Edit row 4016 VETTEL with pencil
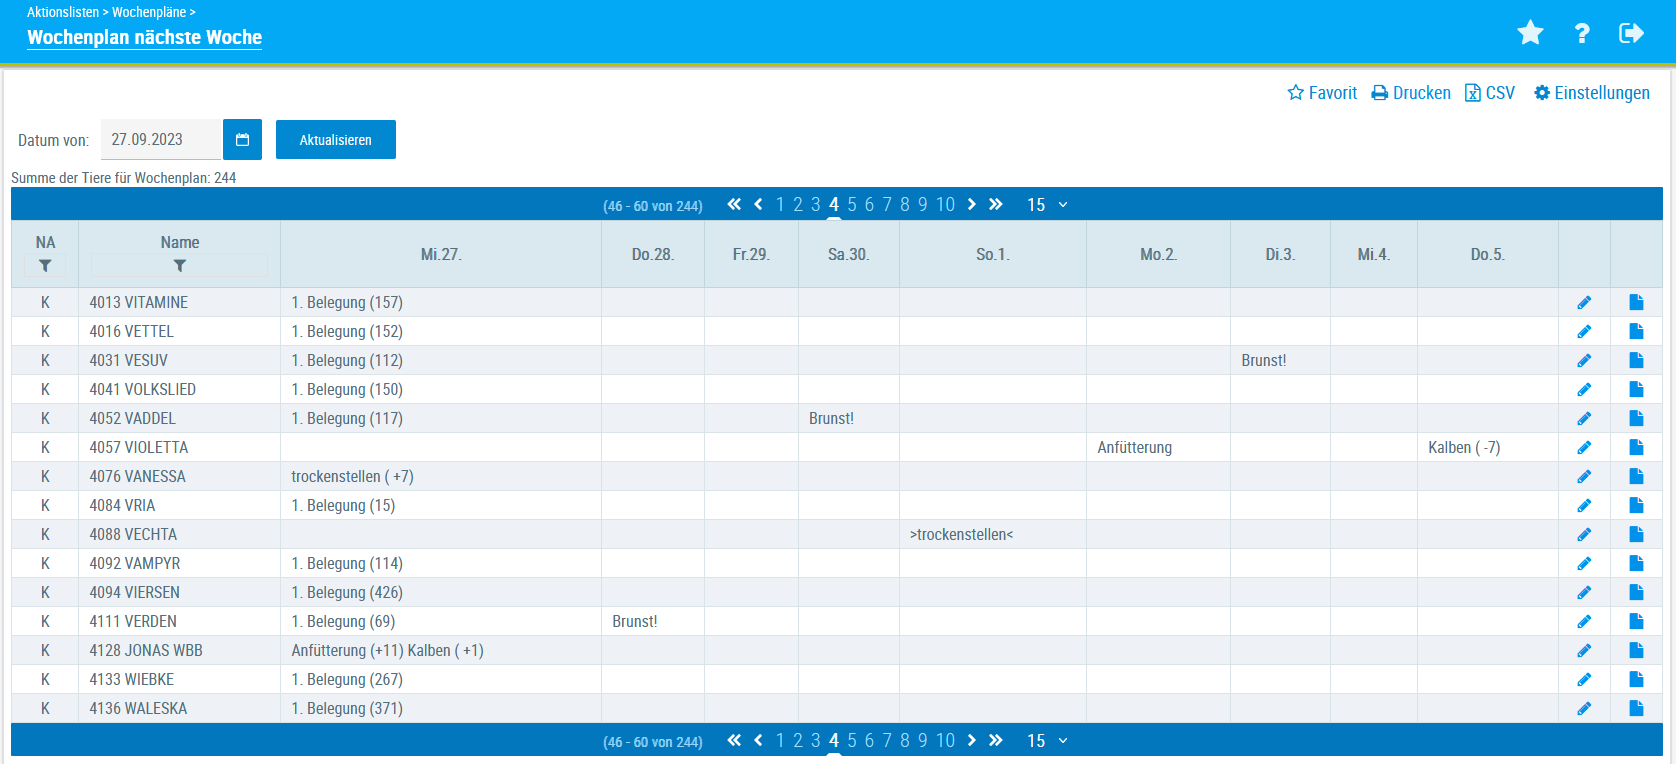 pyautogui.click(x=1584, y=332)
